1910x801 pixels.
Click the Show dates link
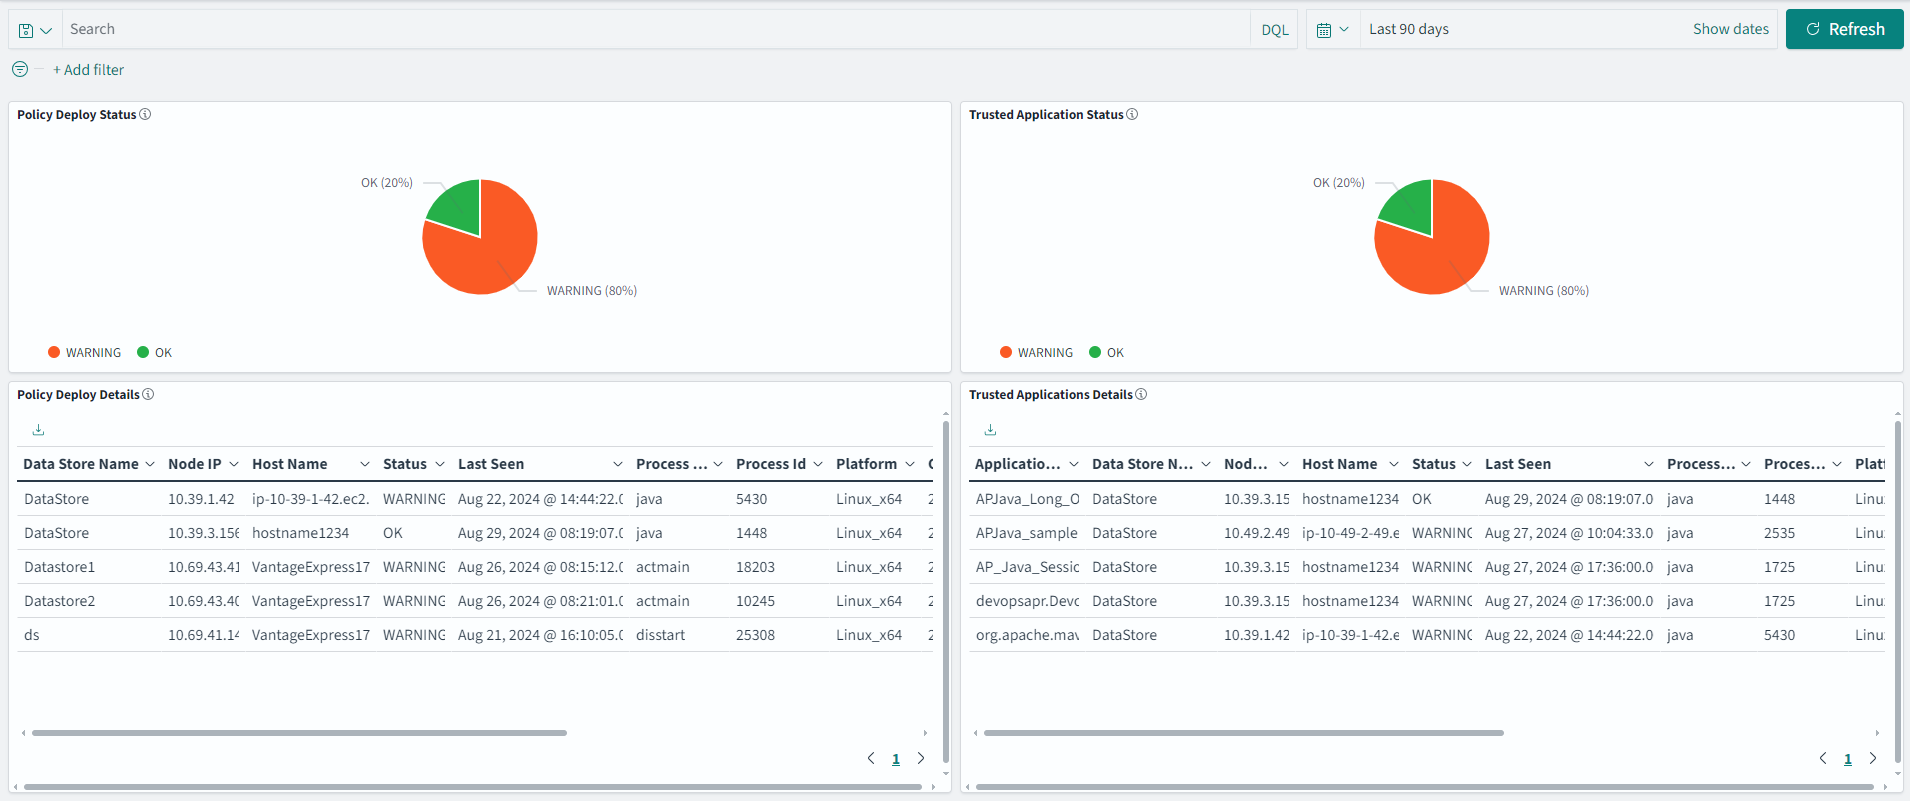(1730, 29)
